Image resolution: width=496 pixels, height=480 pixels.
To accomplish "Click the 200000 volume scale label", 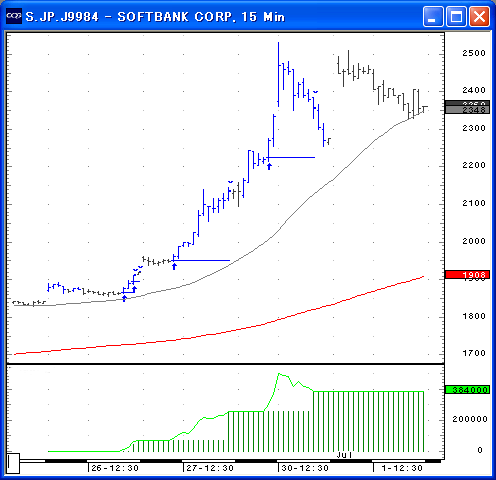I will pyautogui.click(x=470, y=419).
